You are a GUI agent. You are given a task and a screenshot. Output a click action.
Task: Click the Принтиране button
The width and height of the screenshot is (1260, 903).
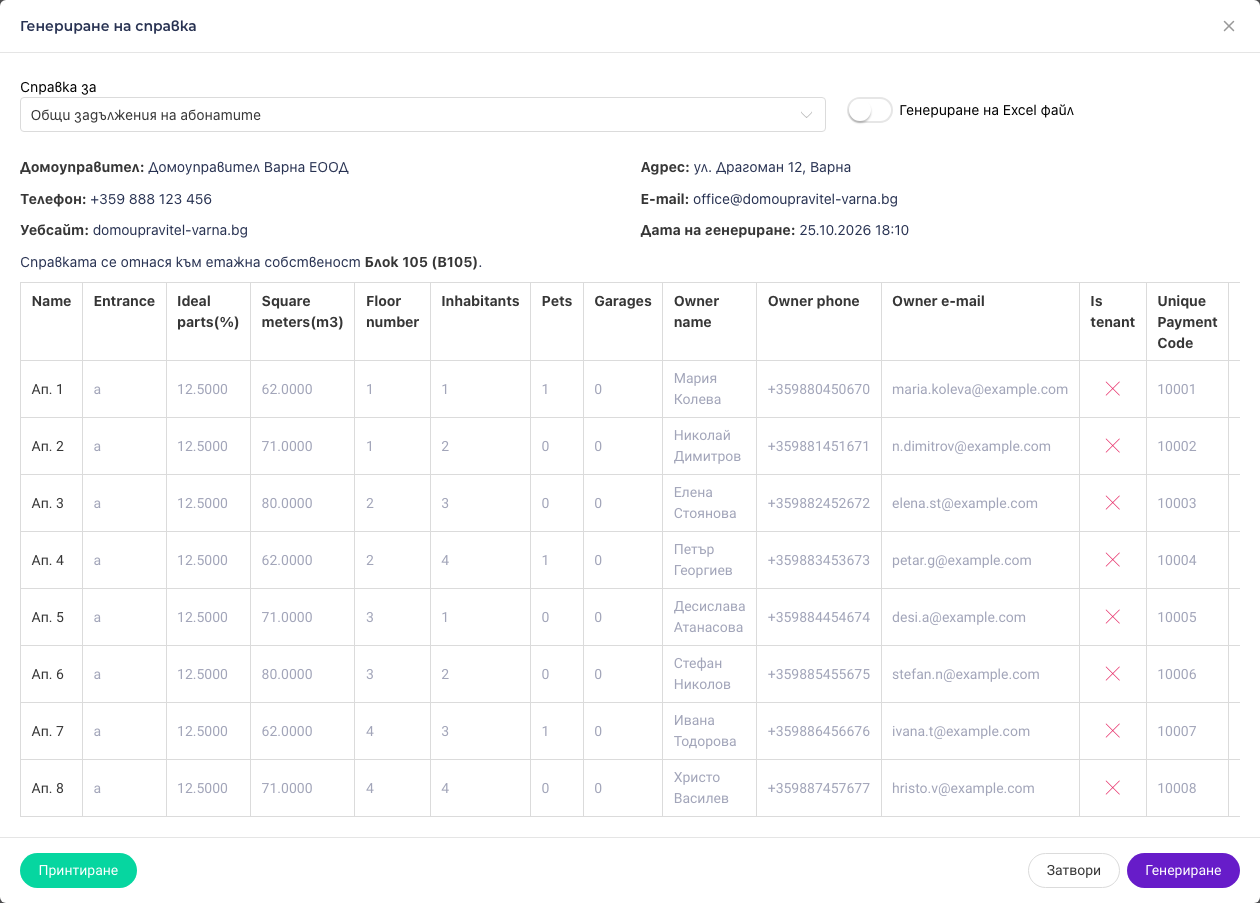(x=78, y=870)
